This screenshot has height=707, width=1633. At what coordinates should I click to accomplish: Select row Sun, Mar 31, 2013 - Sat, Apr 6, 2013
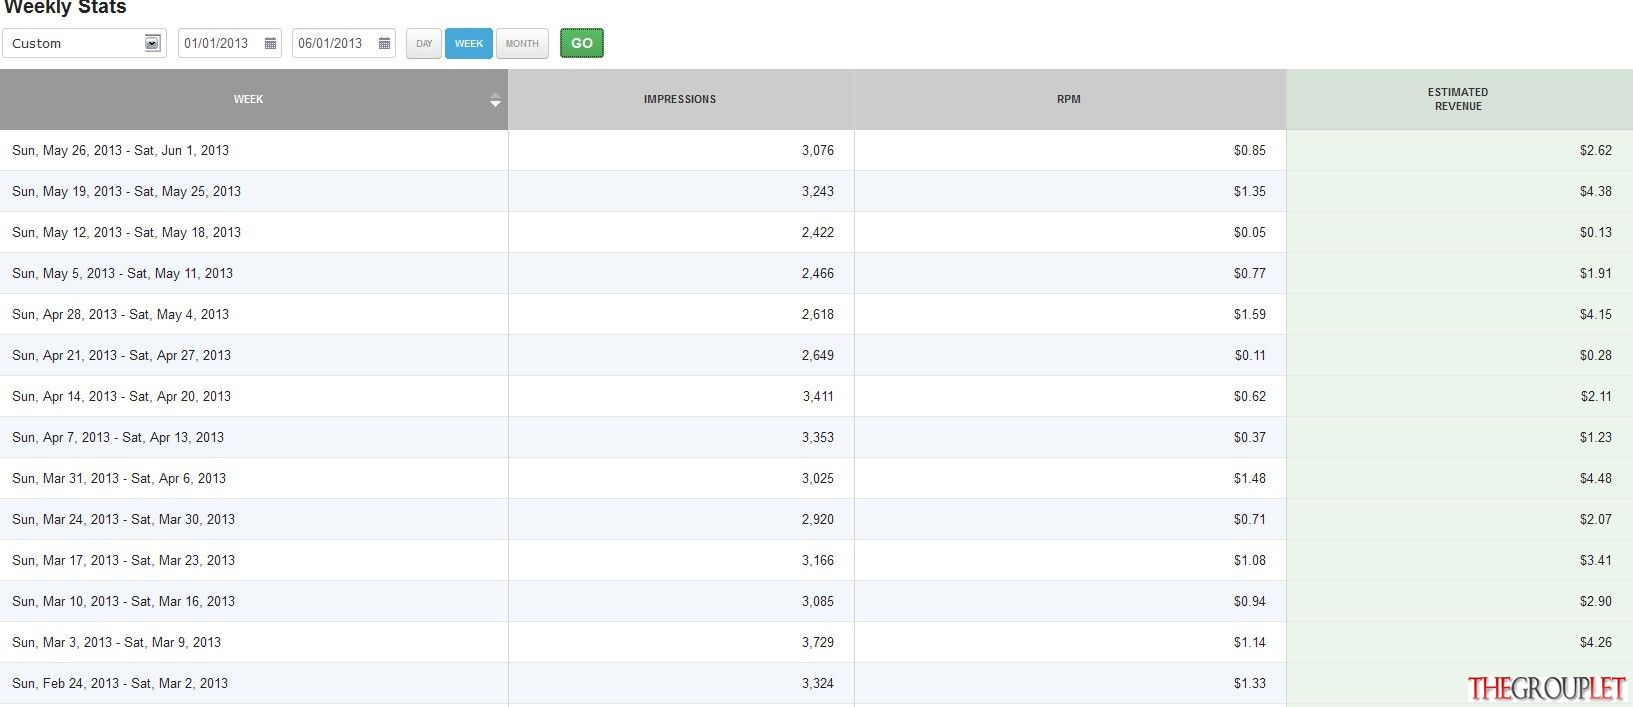816,478
